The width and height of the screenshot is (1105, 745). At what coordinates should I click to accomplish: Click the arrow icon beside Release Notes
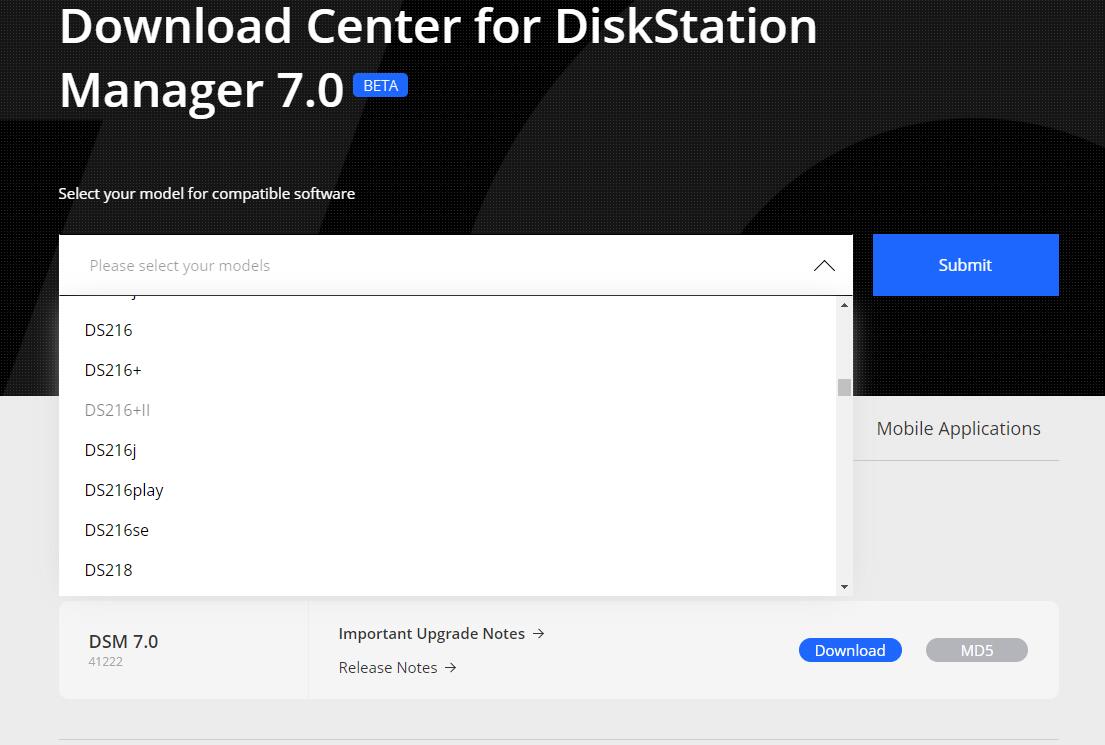click(x=451, y=668)
